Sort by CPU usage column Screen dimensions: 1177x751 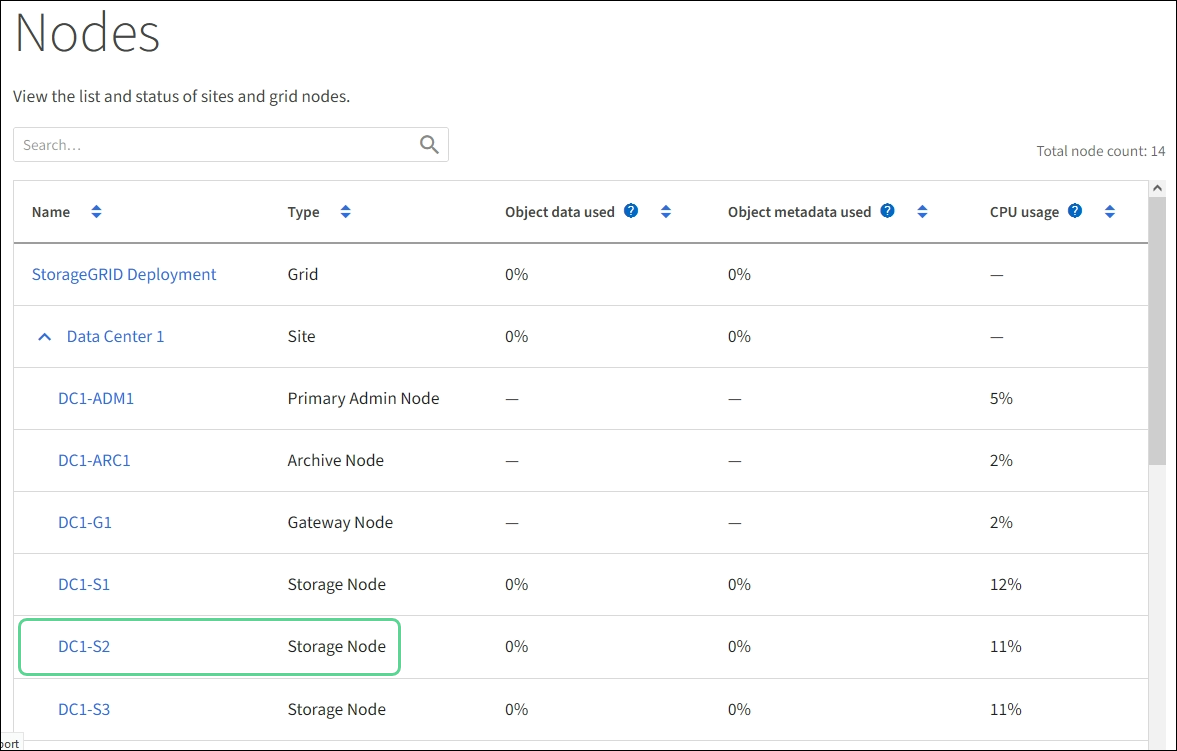tap(1109, 212)
